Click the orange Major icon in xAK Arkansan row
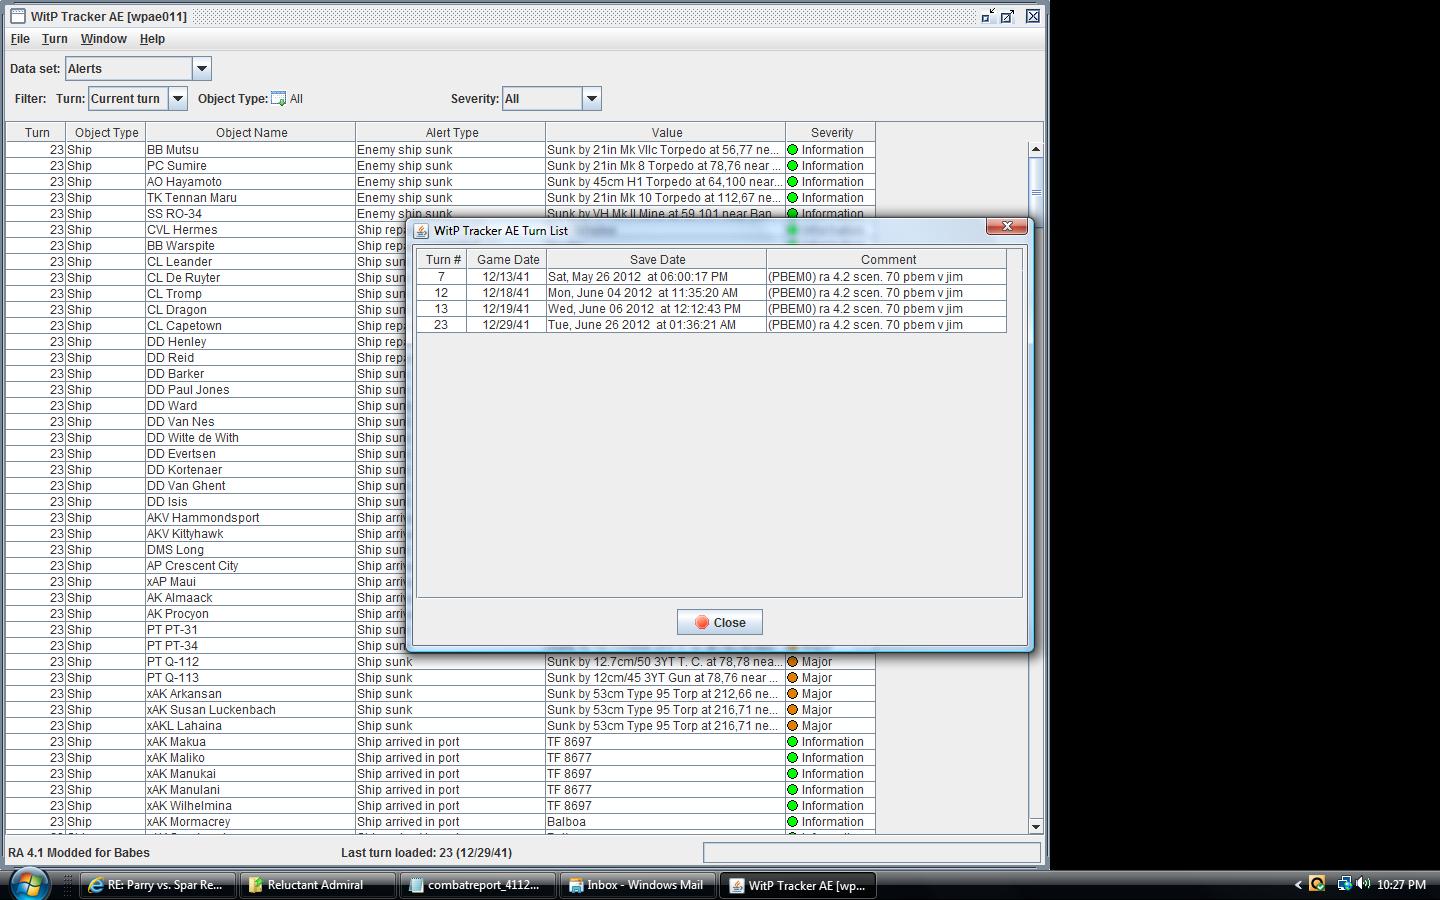Screen dimensions: 1440x900 click(x=793, y=694)
